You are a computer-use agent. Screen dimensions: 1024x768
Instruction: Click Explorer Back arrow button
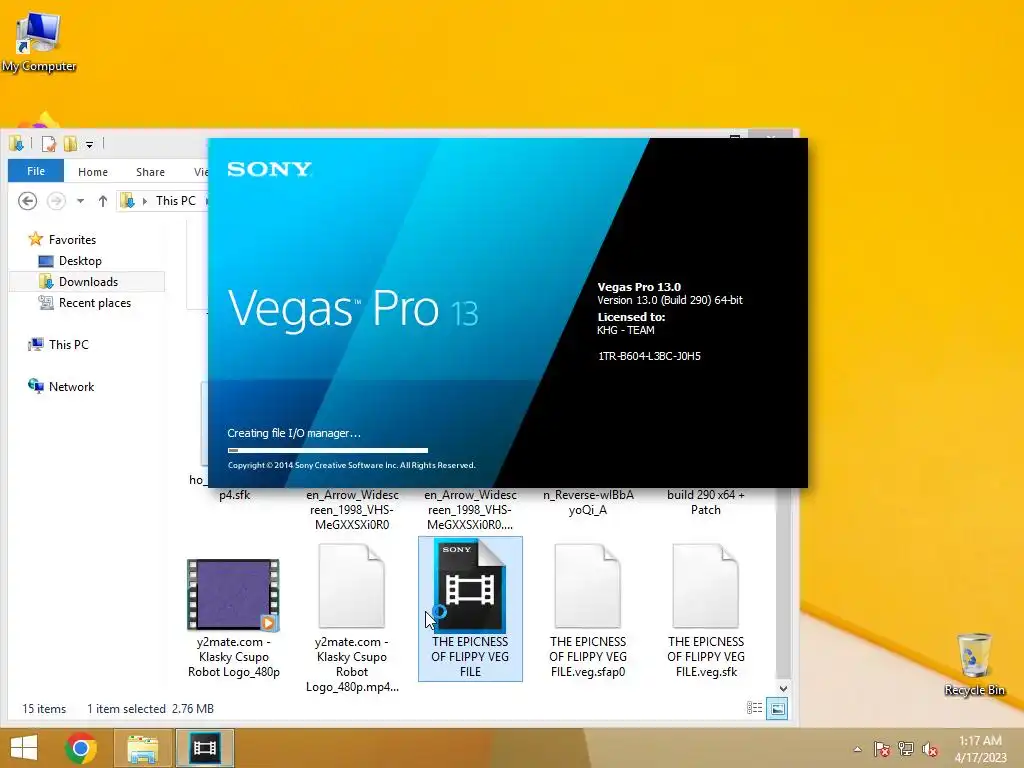(27, 200)
